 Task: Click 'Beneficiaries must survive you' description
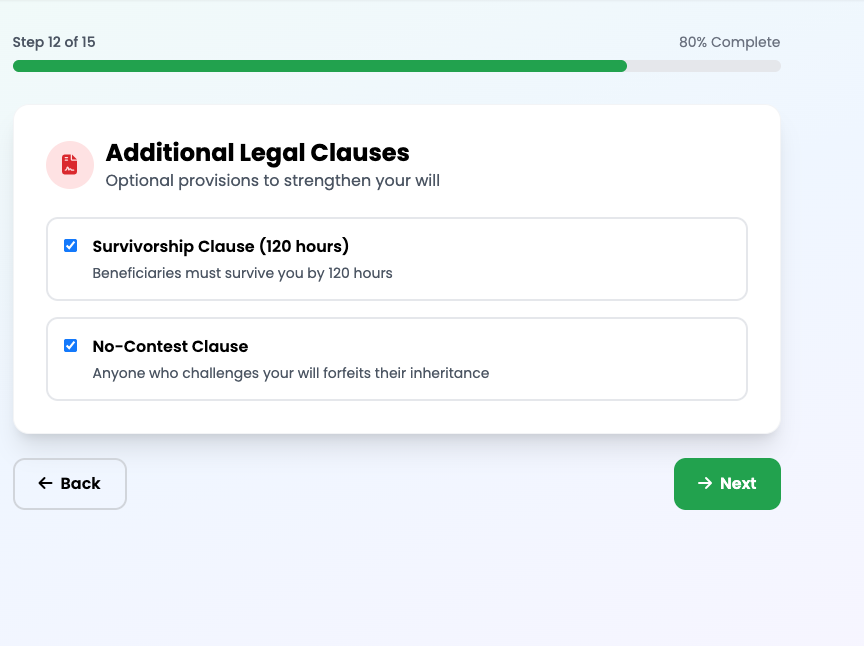(x=242, y=273)
